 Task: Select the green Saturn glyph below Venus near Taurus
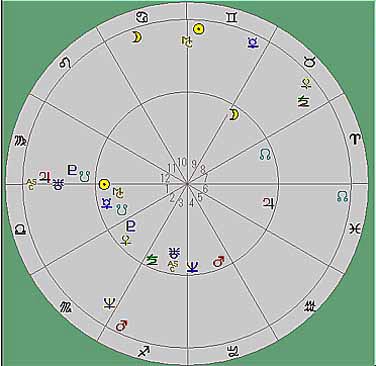(304, 101)
